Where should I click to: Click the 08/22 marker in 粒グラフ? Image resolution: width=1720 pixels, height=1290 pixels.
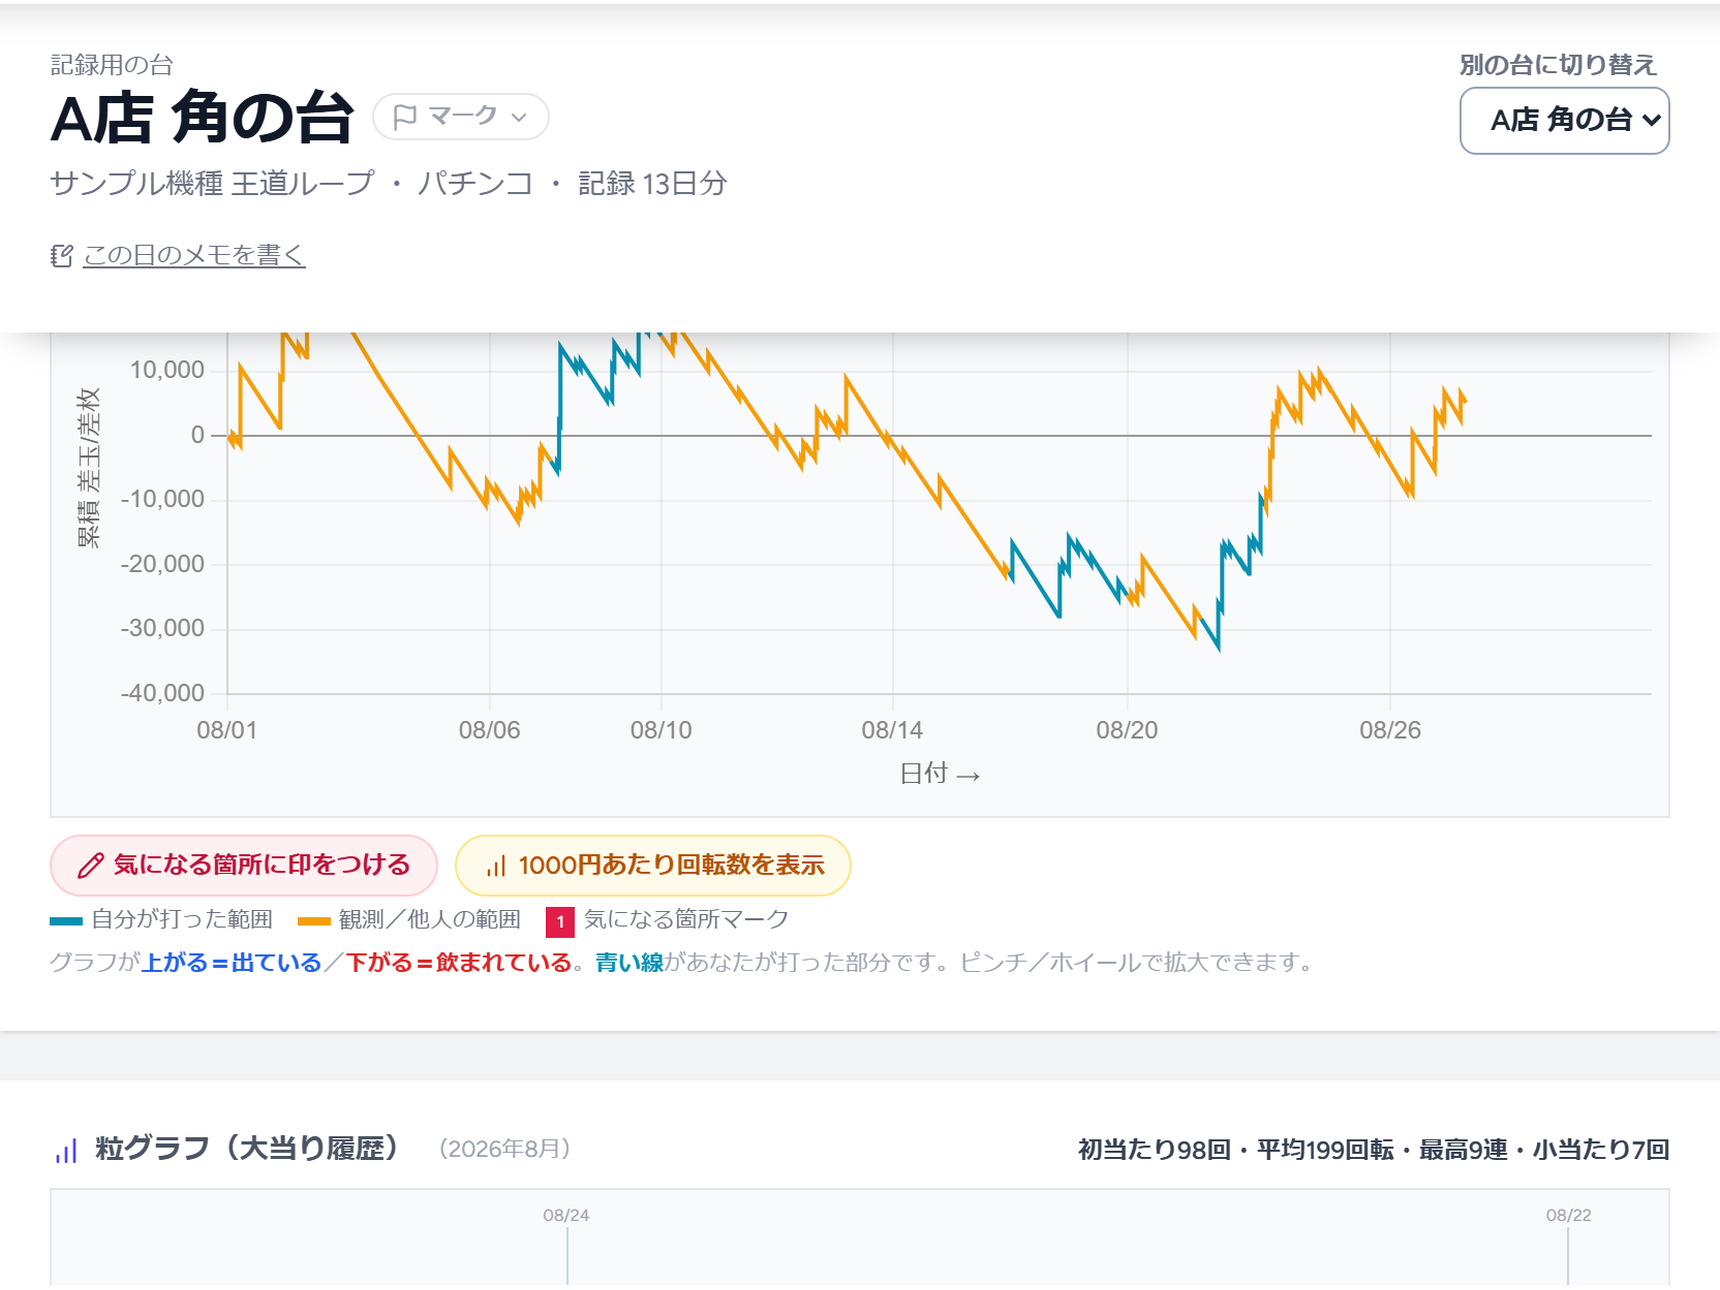1568,1215
